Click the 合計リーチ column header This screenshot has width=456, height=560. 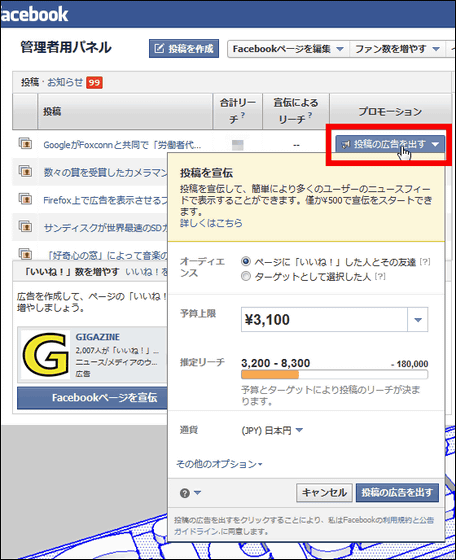[238, 111]
